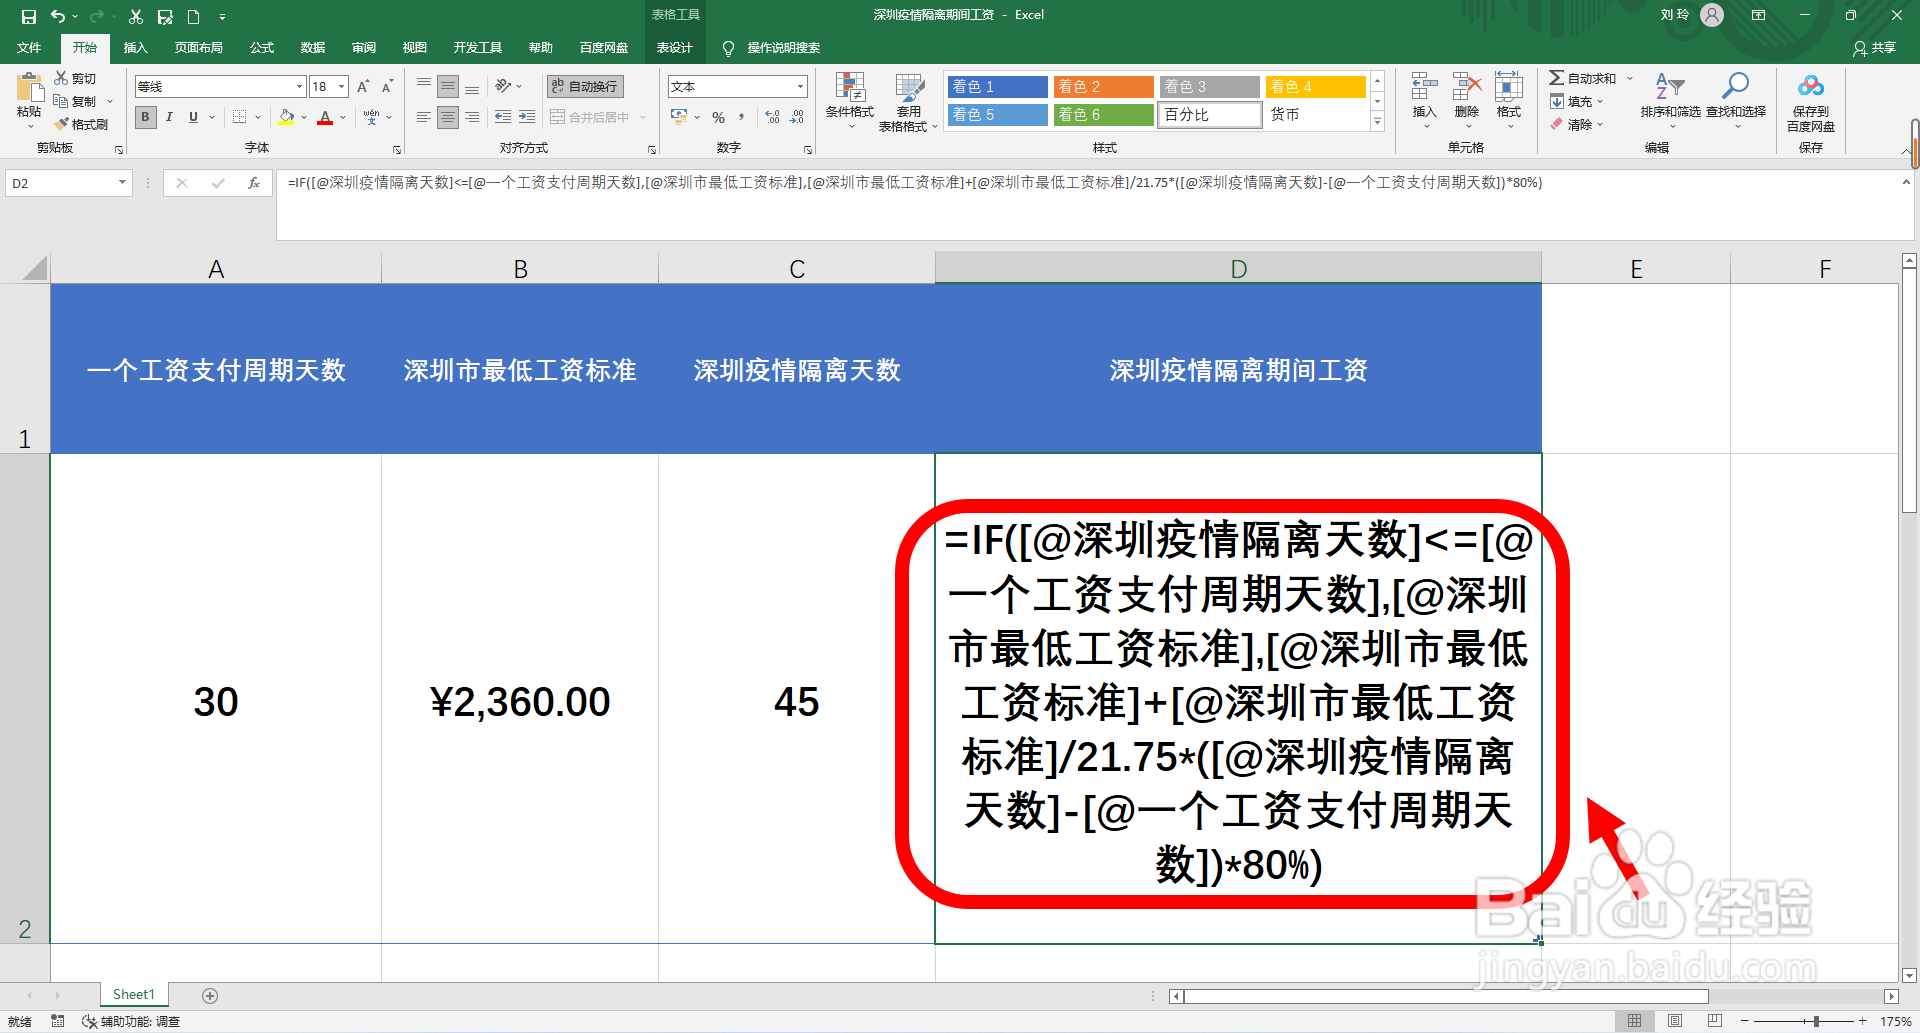The width and height of the screenshot is (1920, 1033).
Task: Open the AutoSum (自动求和) dropdown arrow
Action: (1629, 78)
